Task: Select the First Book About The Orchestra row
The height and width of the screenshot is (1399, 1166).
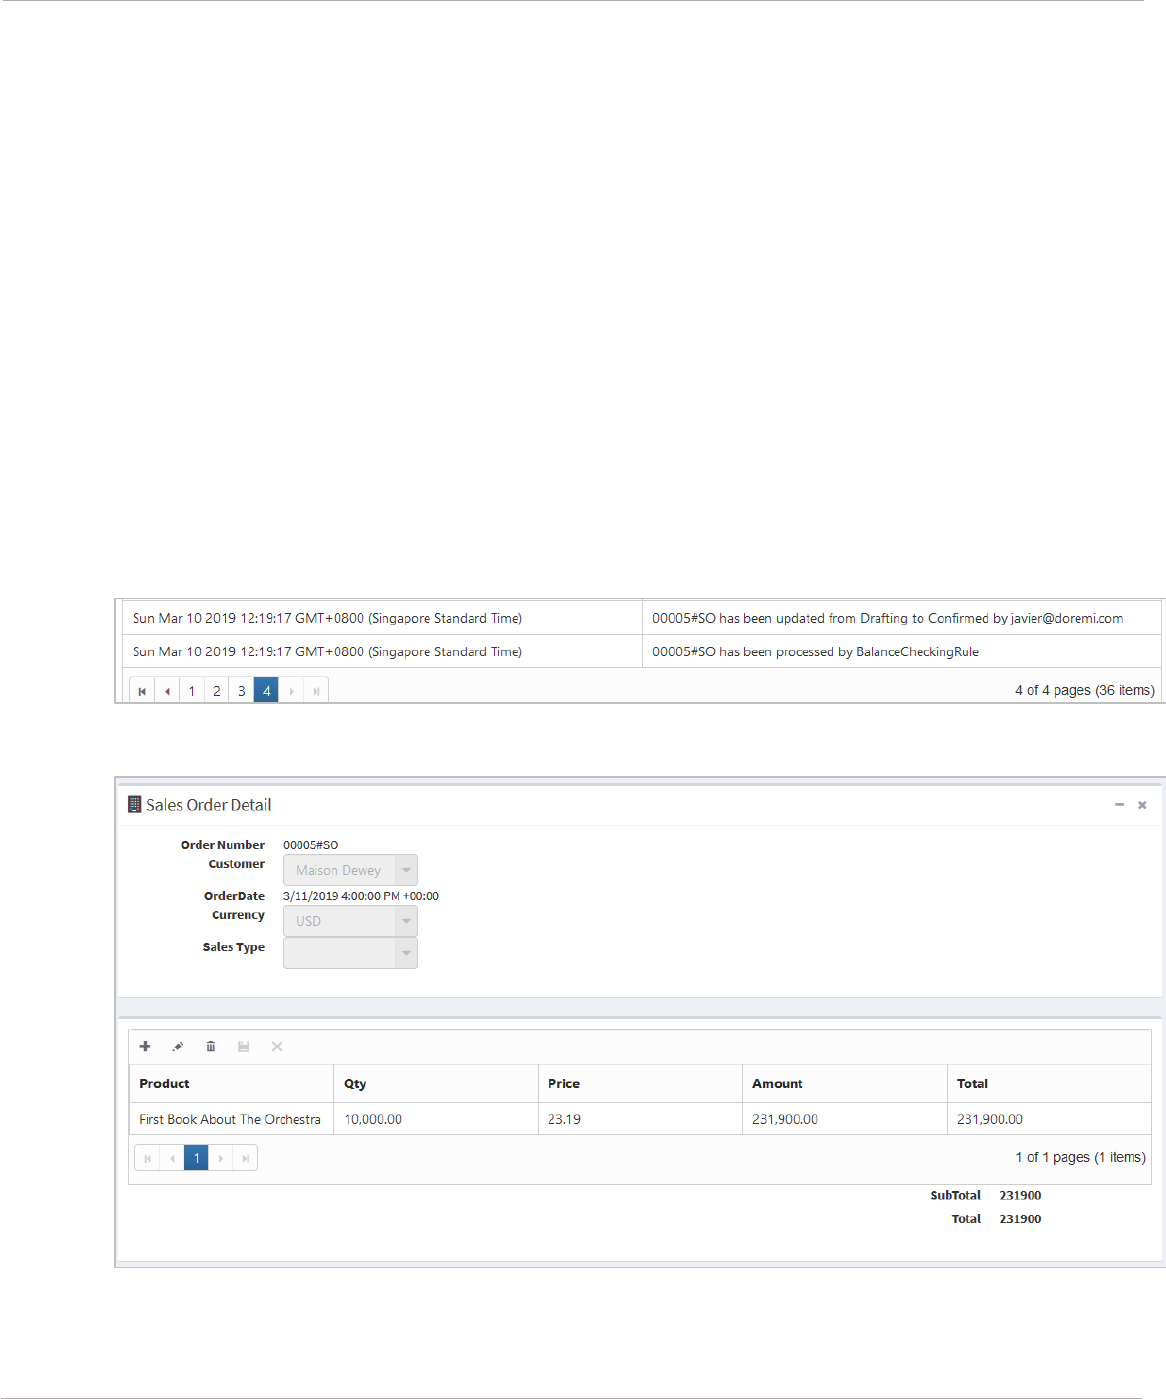Action: 640,1119
